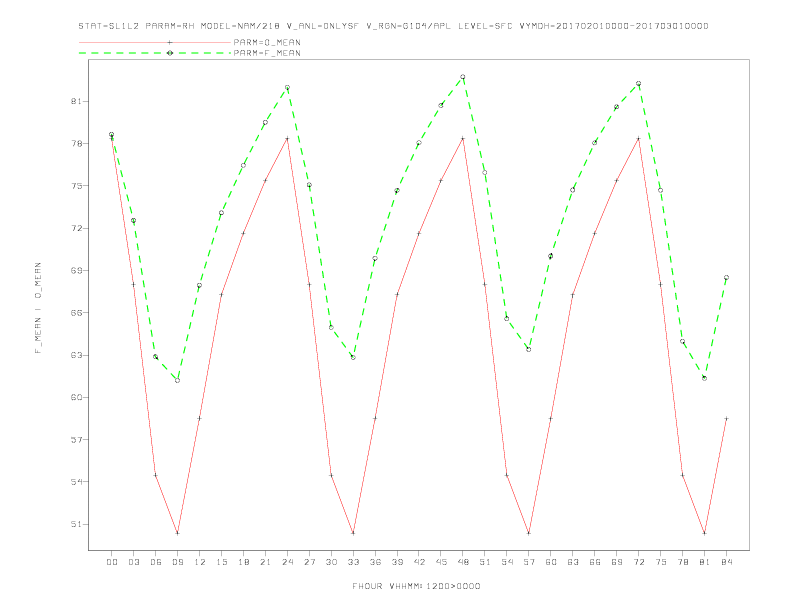Click the 69 tick label on the y-axis

coord(76,270)
